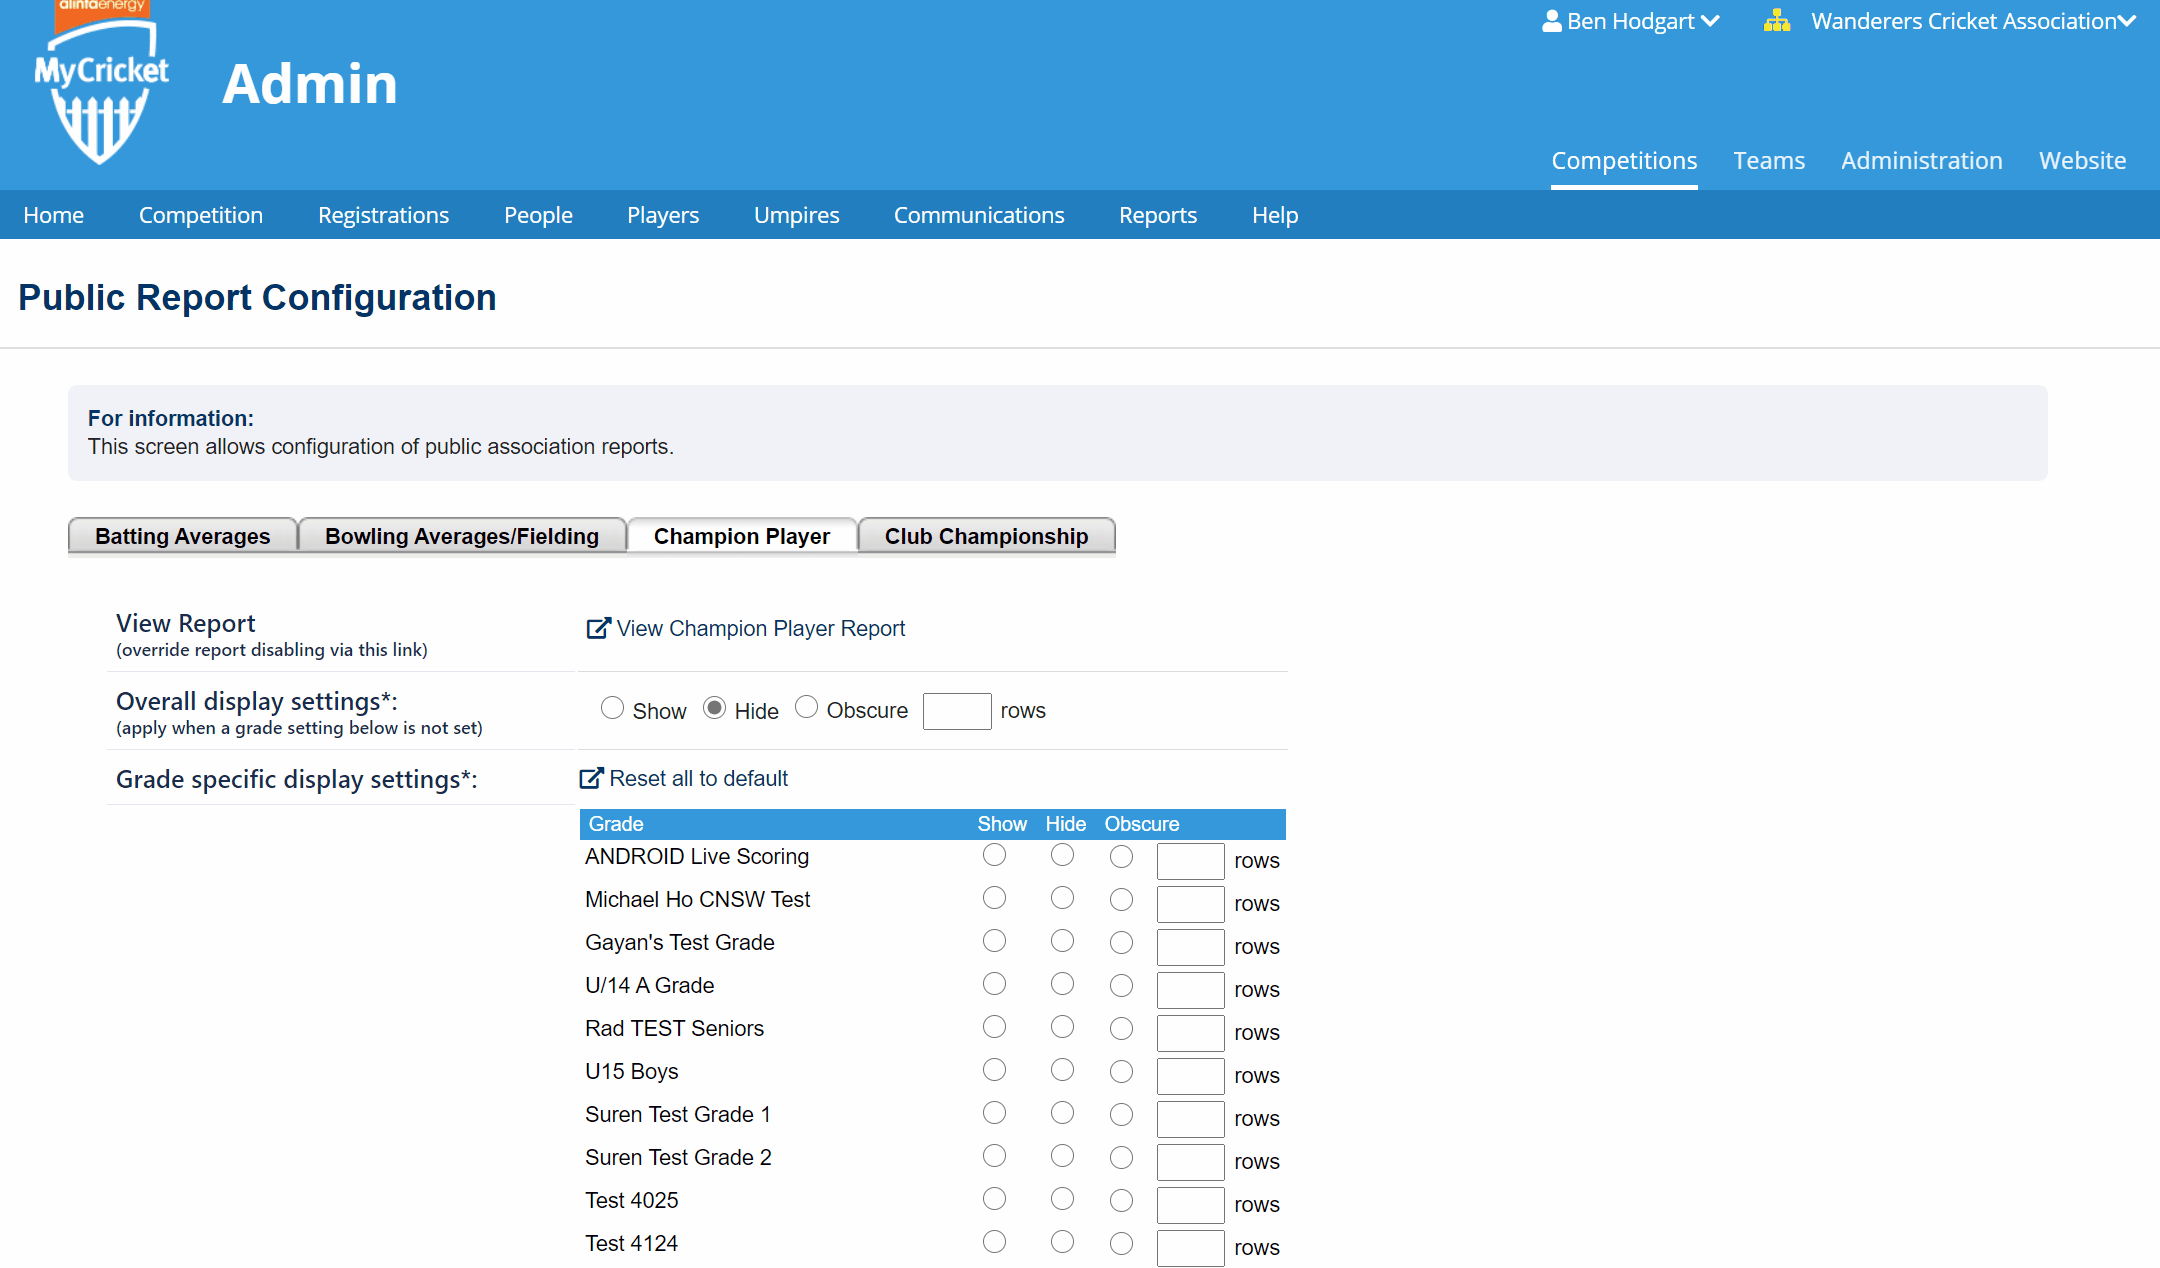Select overall Show radio button
Viewport: 2160px width, 1268px height.
612,708
